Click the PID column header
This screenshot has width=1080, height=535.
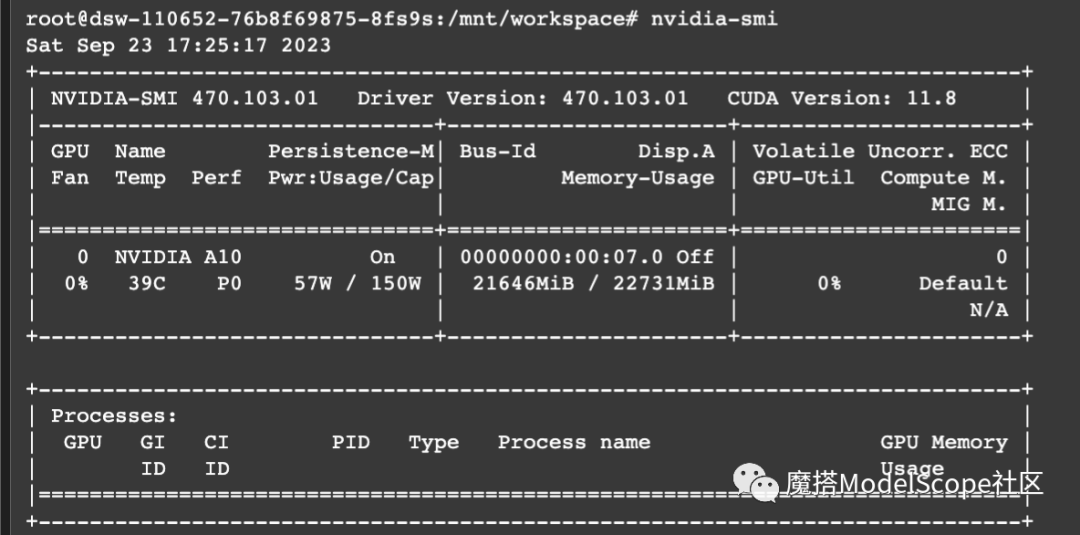(351, 442)
